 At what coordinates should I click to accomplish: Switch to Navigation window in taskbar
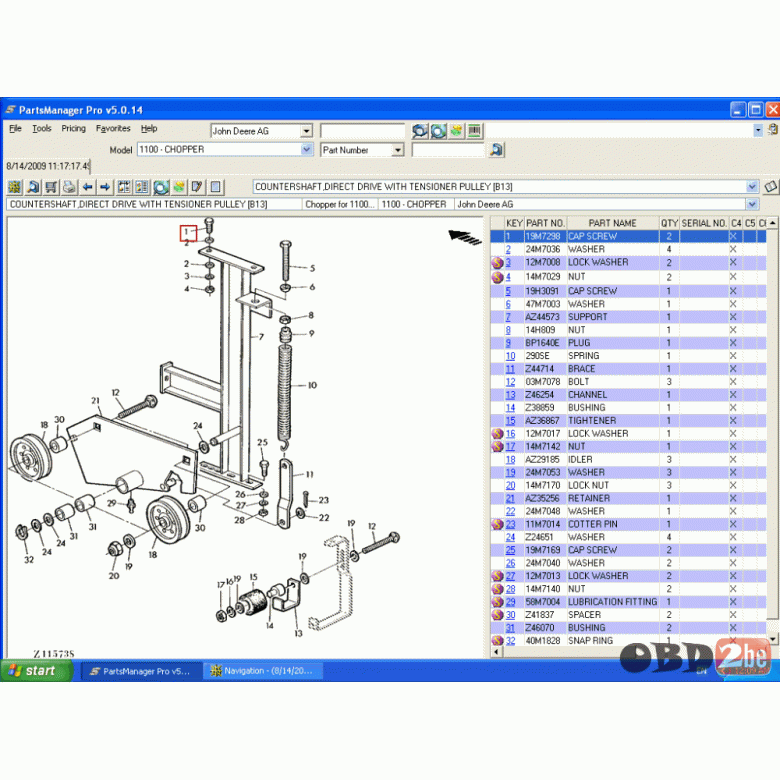[263, 671]
